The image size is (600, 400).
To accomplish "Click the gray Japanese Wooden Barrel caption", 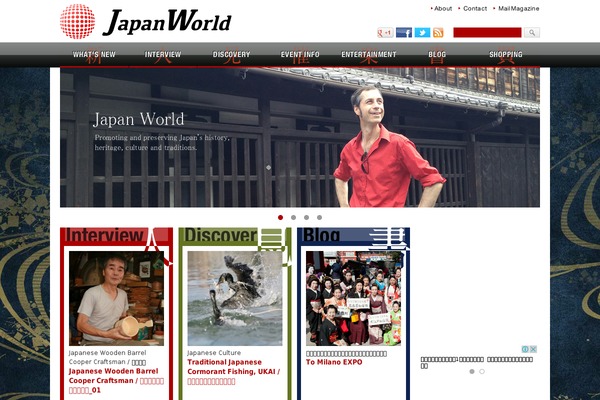I will tap(107, 357).
